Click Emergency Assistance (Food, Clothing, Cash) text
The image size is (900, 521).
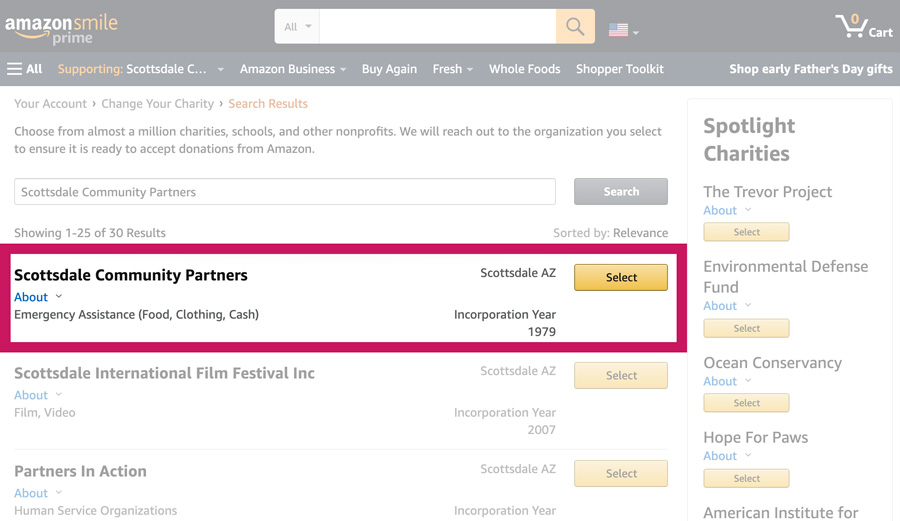click(137, 314)
